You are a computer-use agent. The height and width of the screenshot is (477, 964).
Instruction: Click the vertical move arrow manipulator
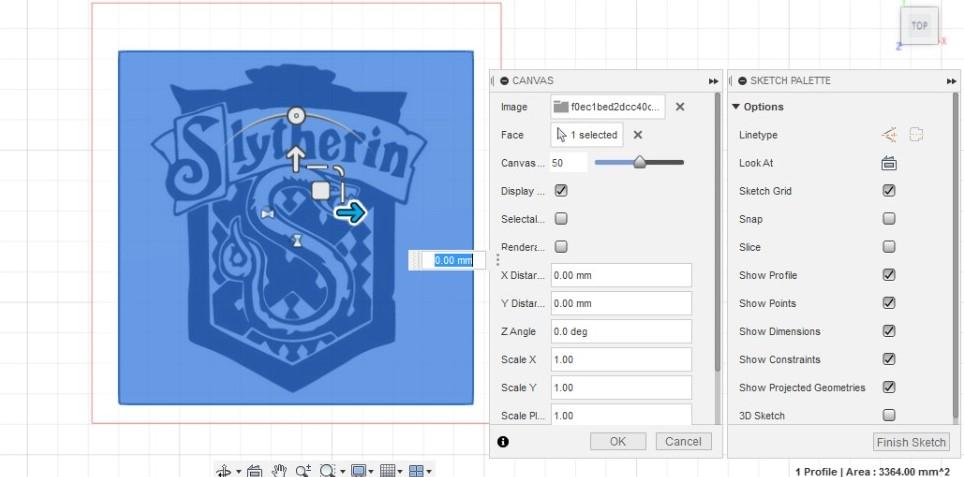[296, 159]
